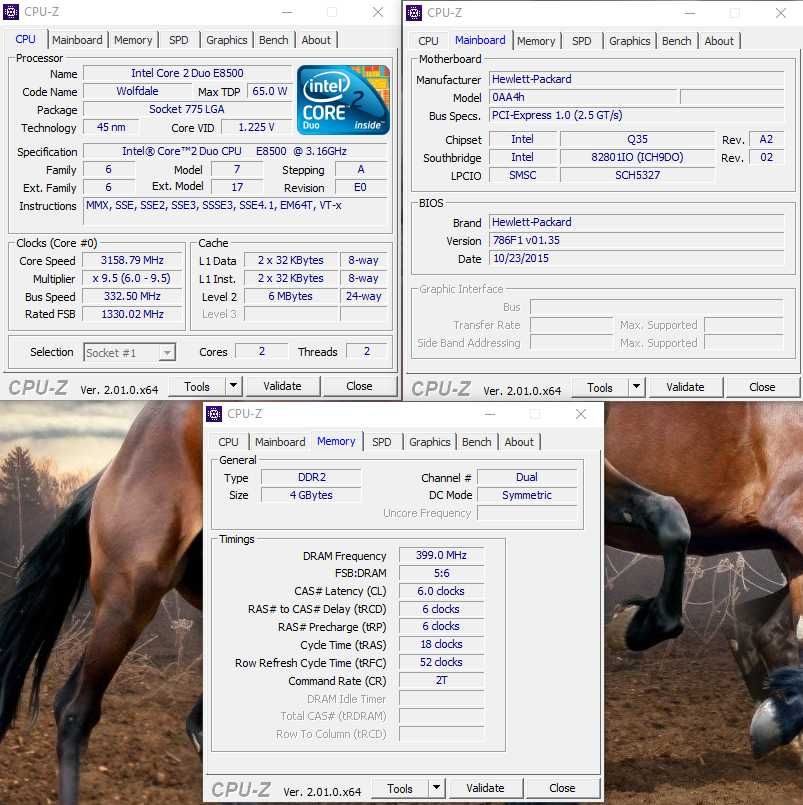Image resolution: width=803 pixels, height=805 pixels.
Task: Click the FSB:DRAM ratio value 5:6
Action: tap(442, 573)
